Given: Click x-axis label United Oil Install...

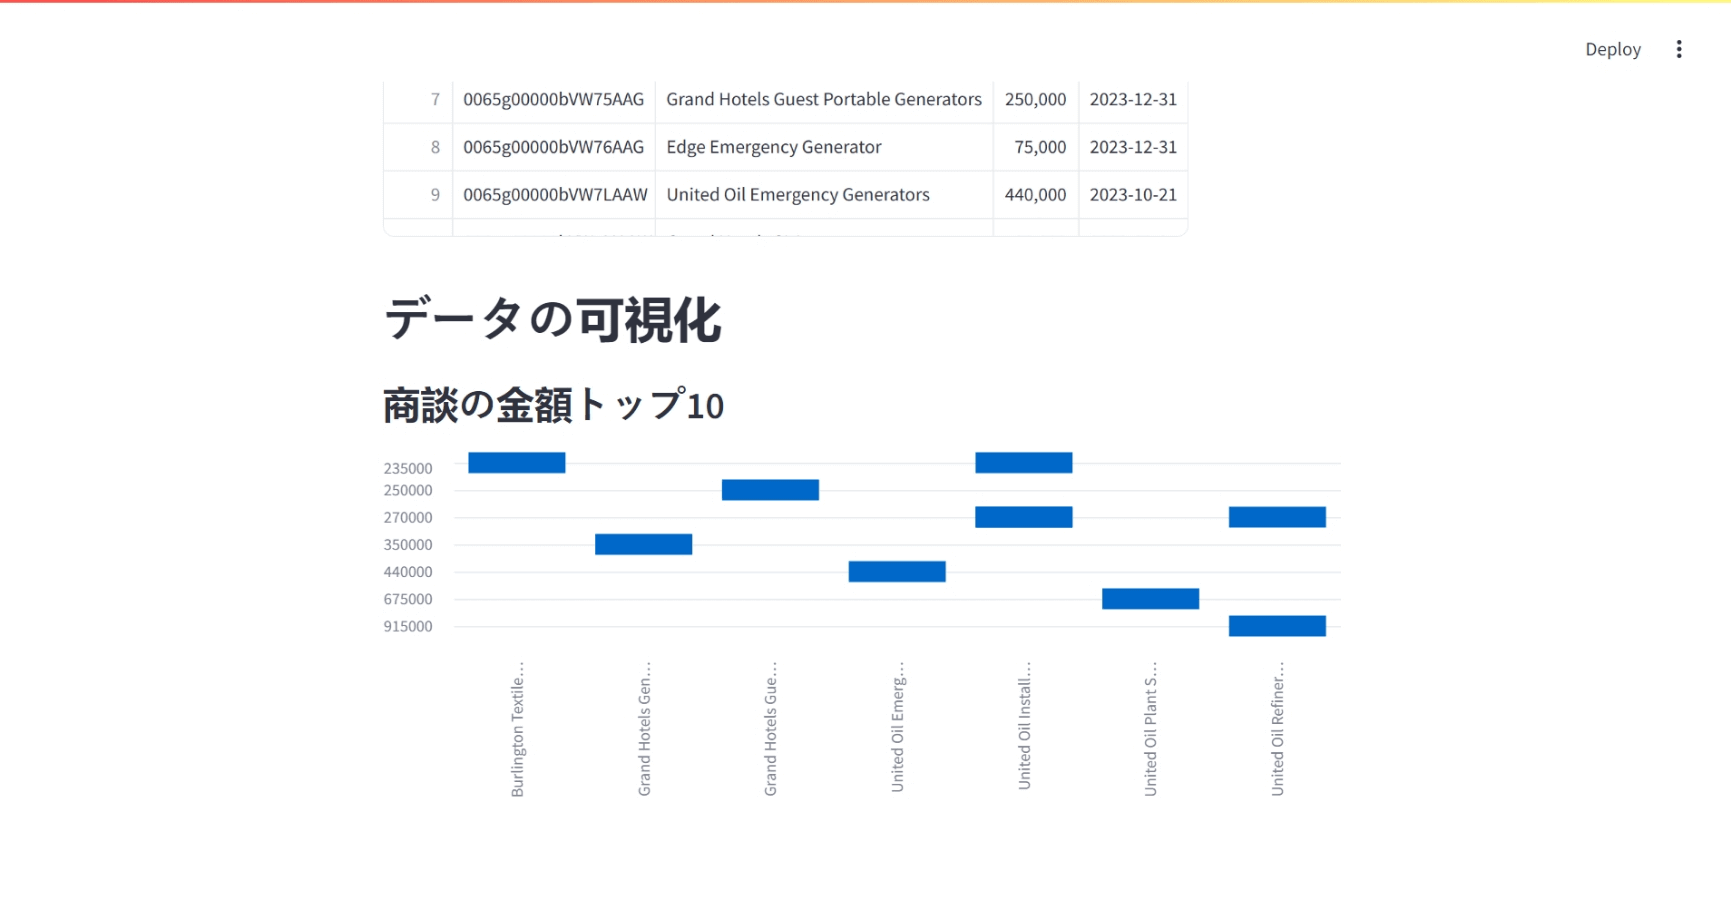Looking at the screenshot, I should (x=1024, y=726).
